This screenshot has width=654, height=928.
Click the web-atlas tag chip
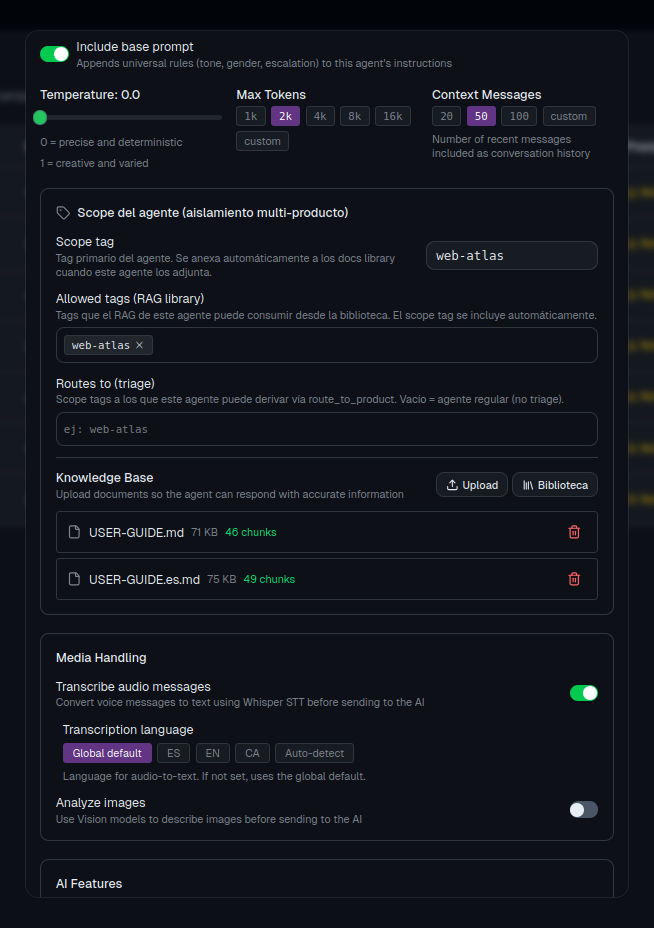[x=108, y=345]
